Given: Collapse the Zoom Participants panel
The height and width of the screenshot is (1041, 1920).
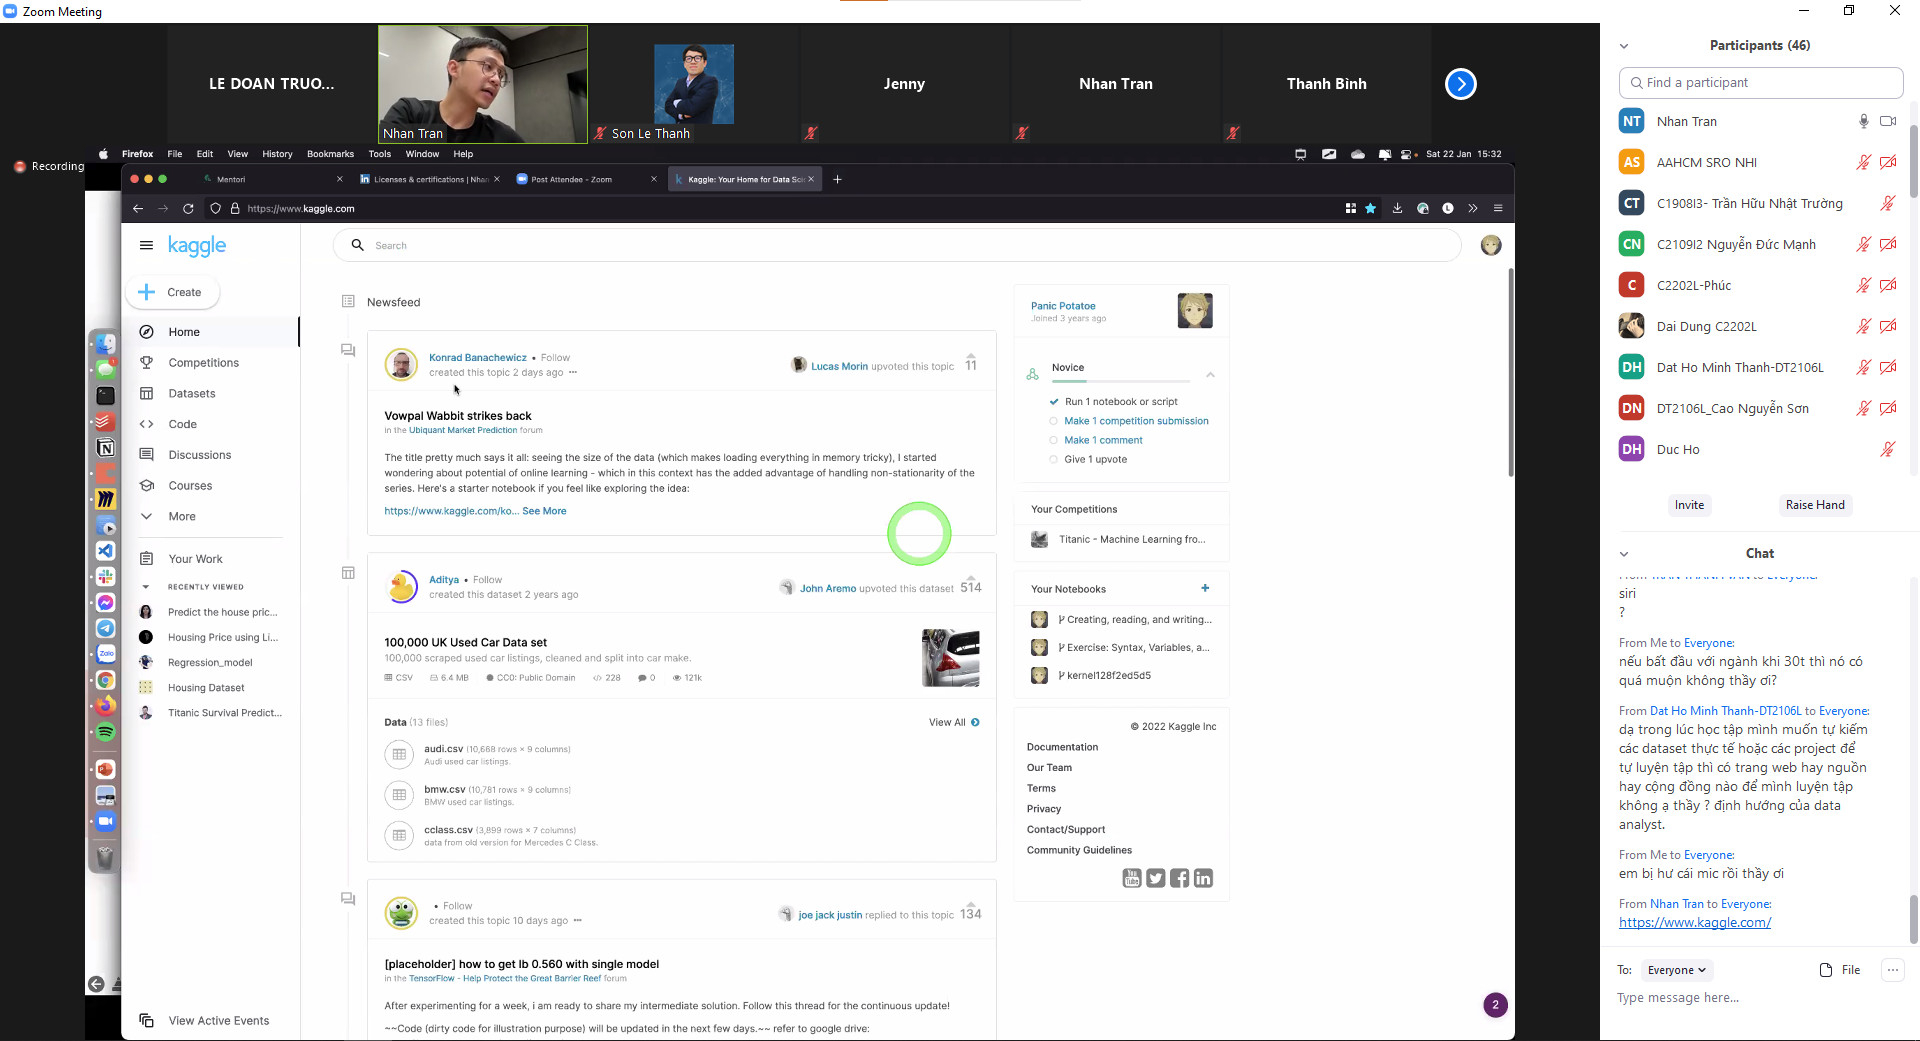Looking at the screenshot, I should pyautogui.click(x=1624, y=46).
